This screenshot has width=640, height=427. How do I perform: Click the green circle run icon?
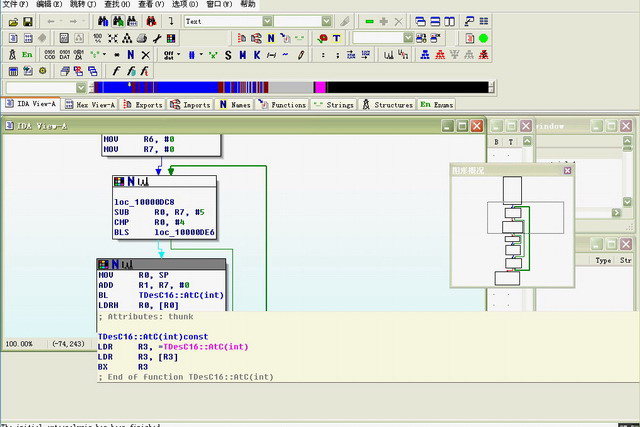(x=483, y=38)
